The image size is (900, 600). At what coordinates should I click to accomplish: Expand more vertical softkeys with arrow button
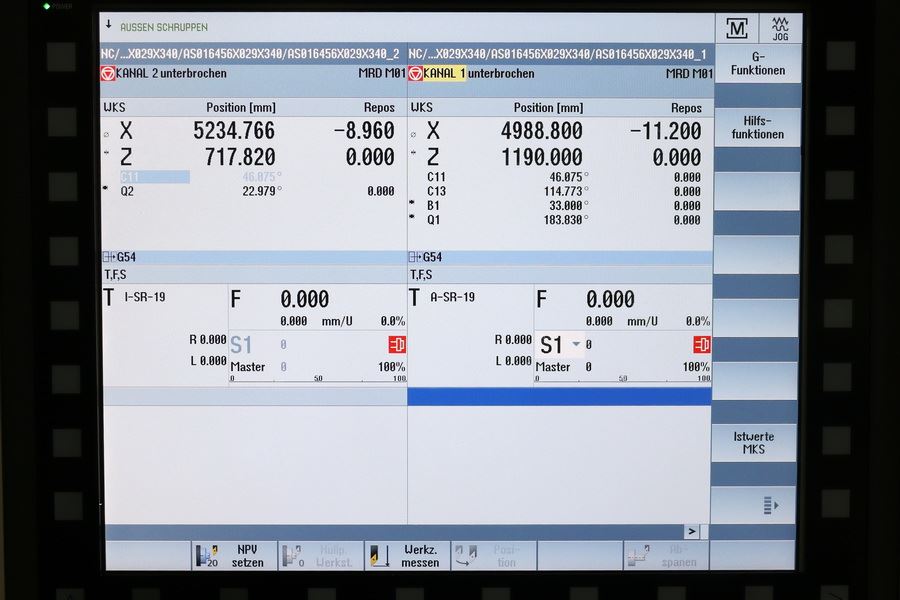(770, 505)
